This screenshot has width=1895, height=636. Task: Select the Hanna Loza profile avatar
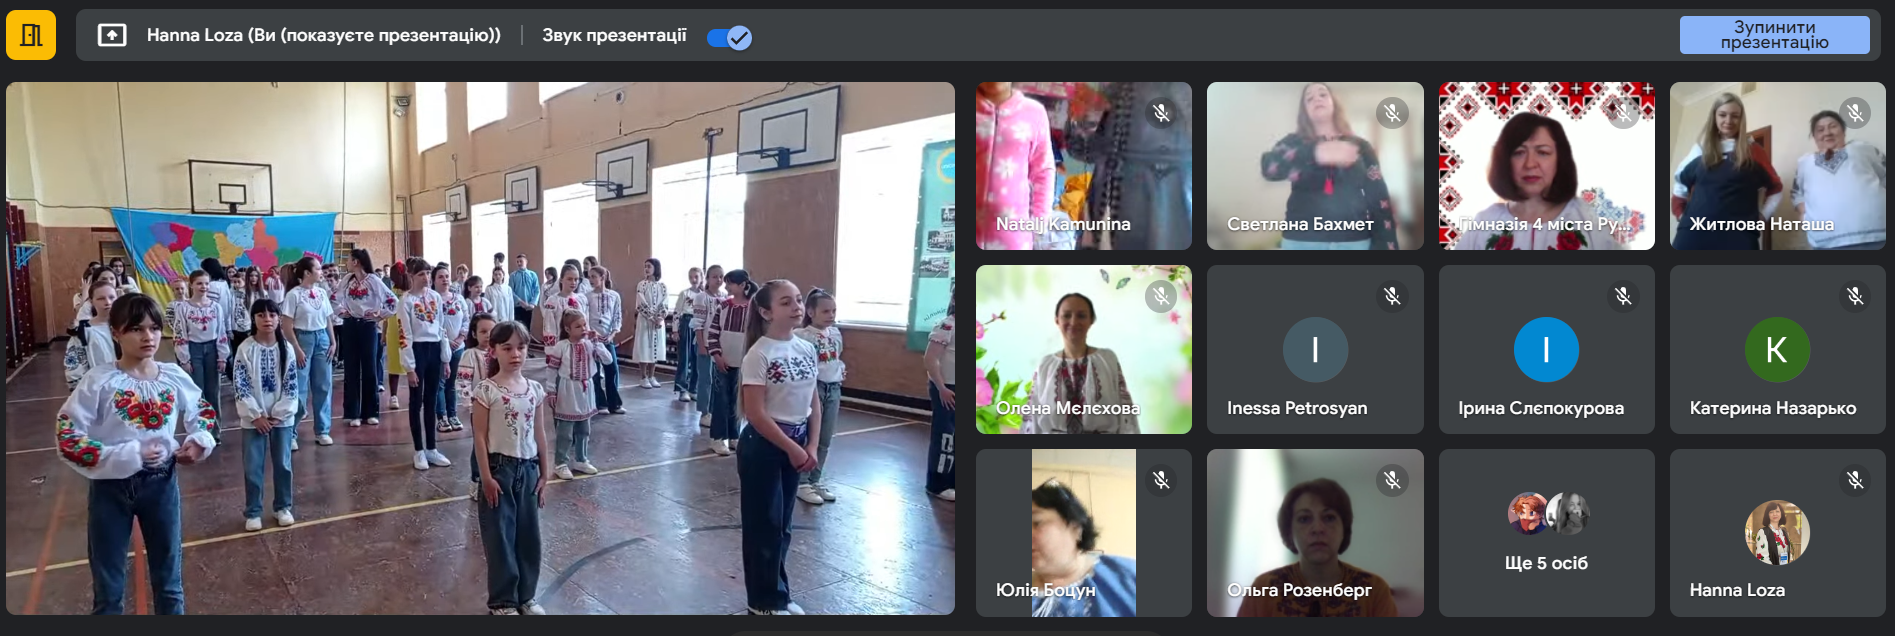[x=1777, y=533]
